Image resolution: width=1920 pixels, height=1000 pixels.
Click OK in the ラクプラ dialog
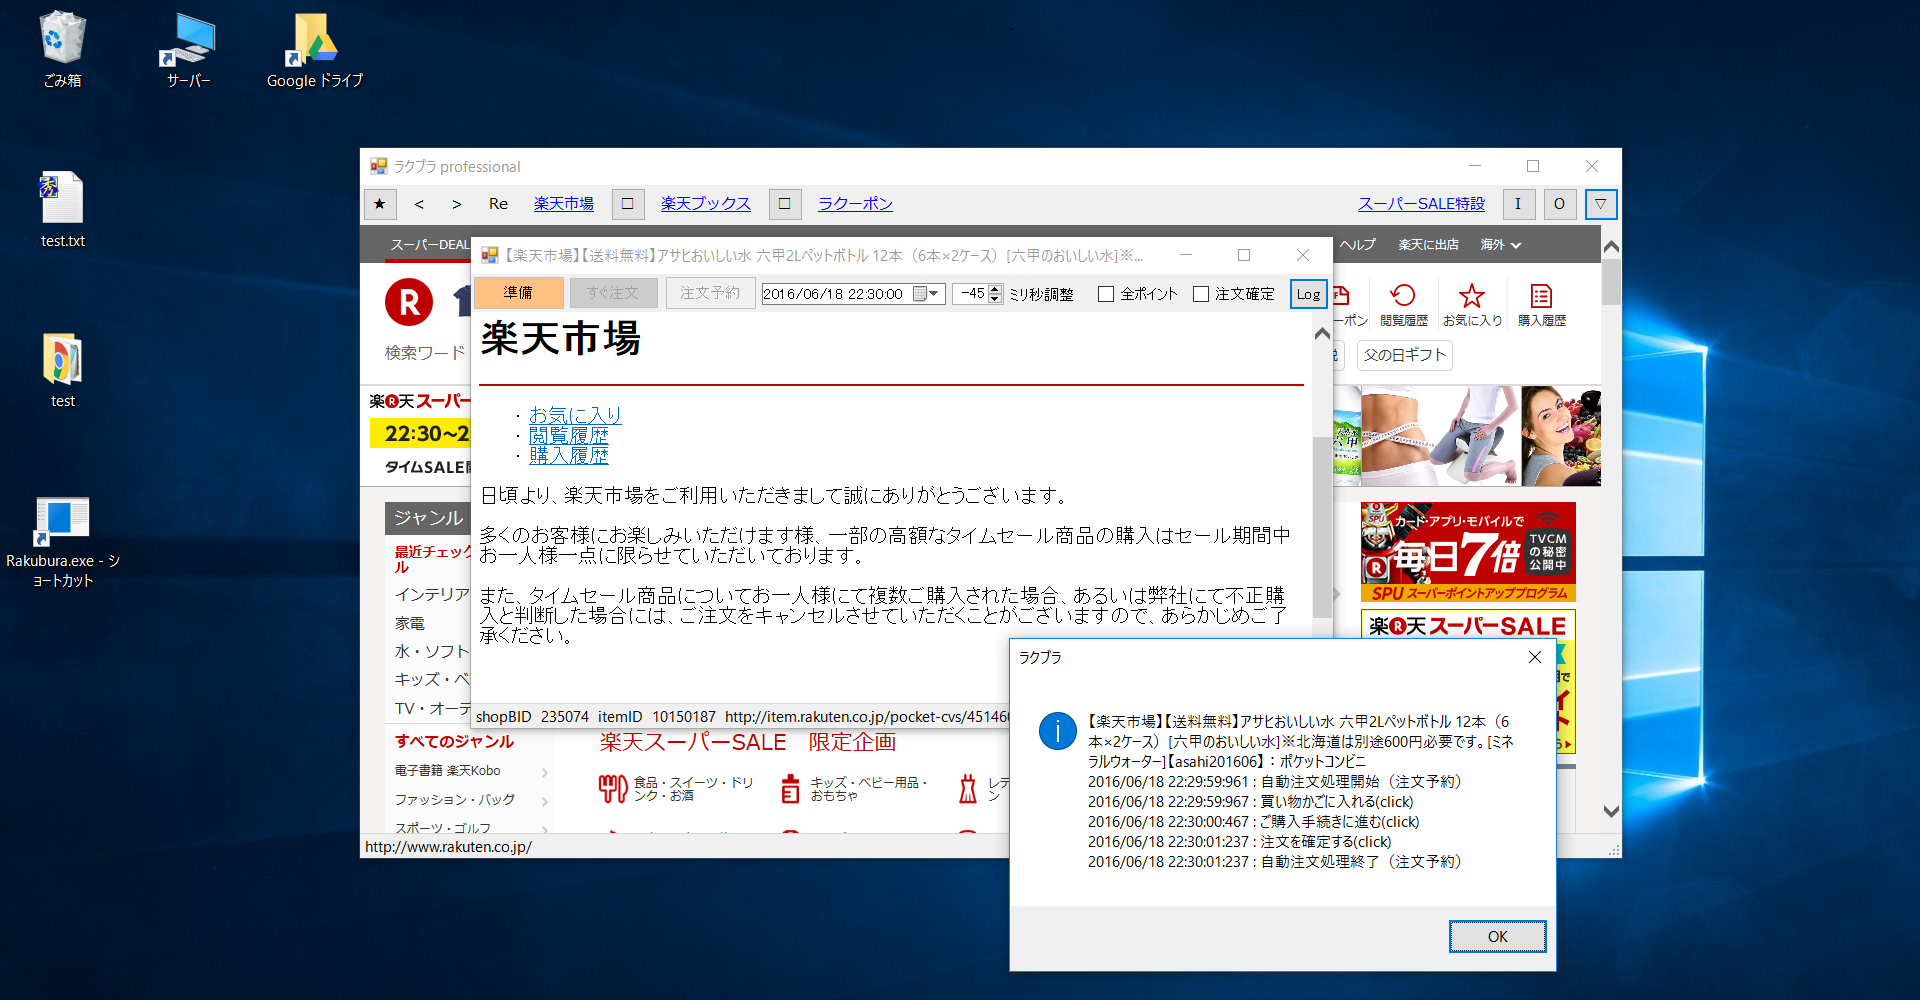[x=1497, y=936]
